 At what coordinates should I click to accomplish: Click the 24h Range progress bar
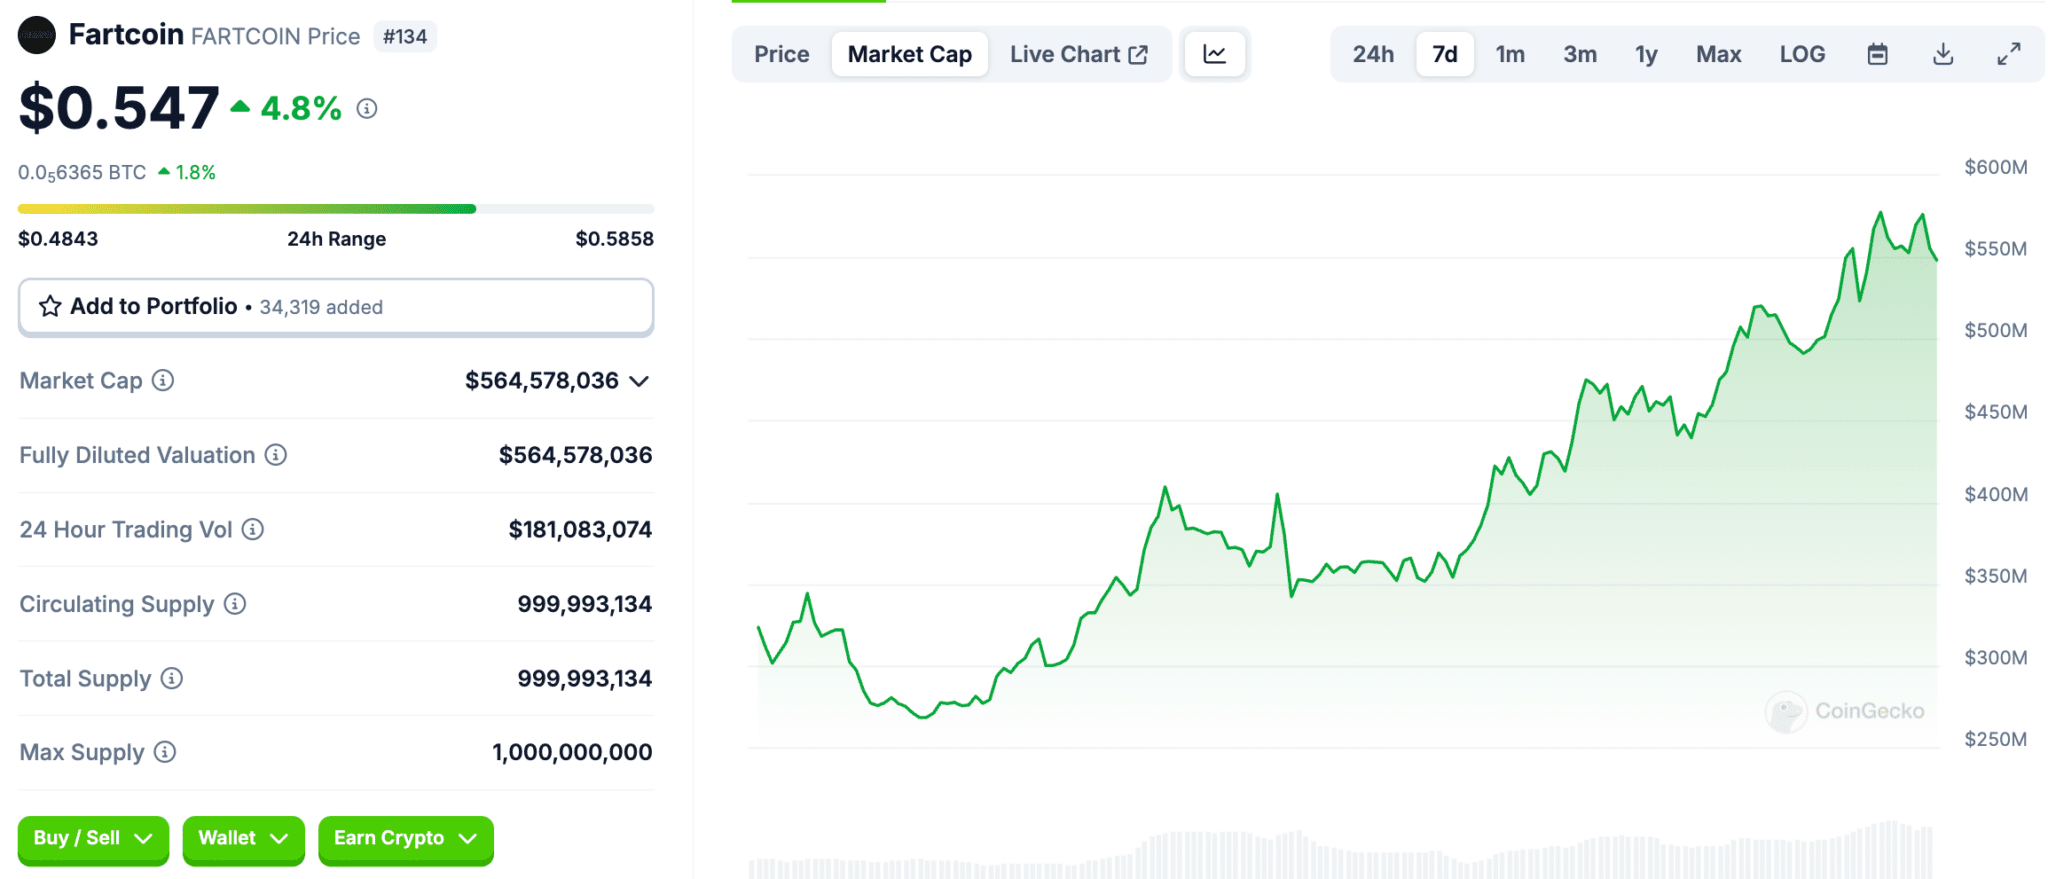[x=336, y=209]
